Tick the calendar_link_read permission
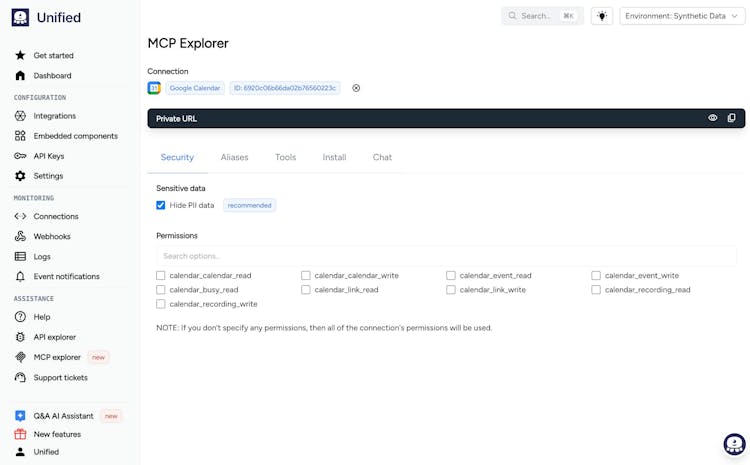This screenshot has height=465, width=750. pos(306,290)
